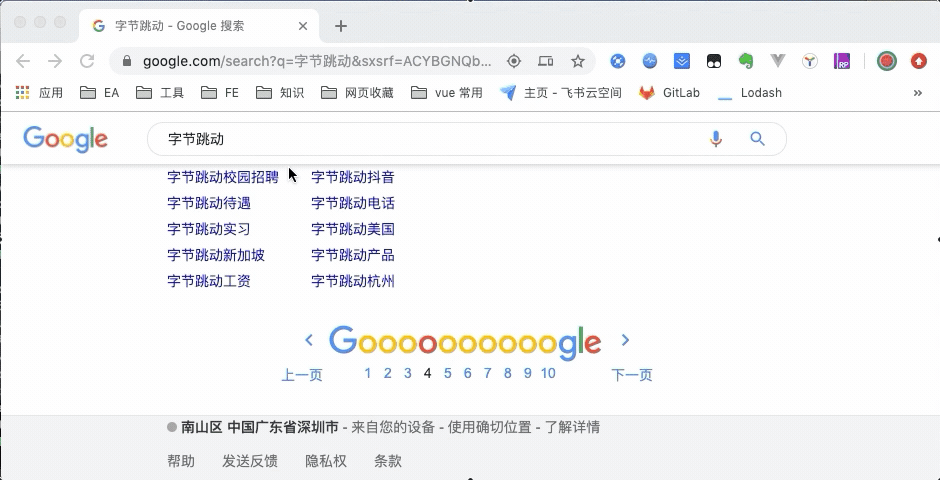This screenshot has height=480, width=940.
Task: Open the 知识 bookmarks folder
Action: [280, 93]
